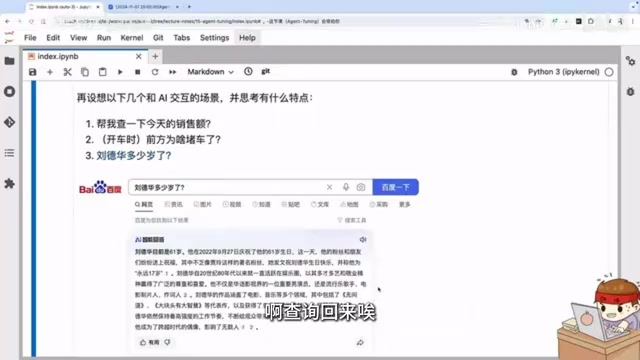The height and width of the screenshot is (360, 640).
Task: Open the extension manager puzzle icon
Action: 9,184
